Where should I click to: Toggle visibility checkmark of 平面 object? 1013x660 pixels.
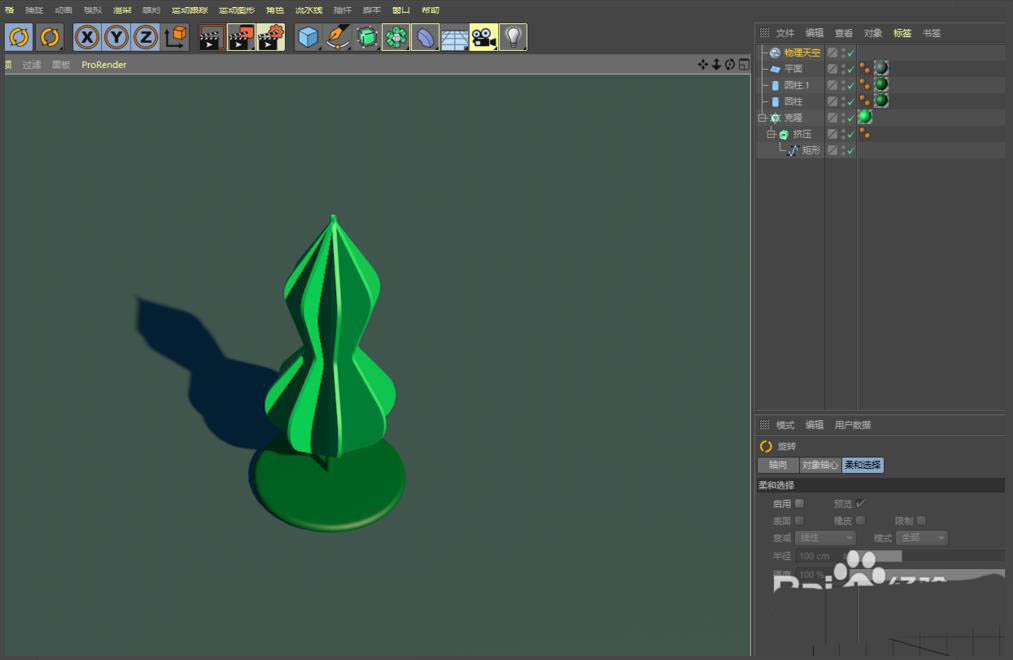pos(850,68)
